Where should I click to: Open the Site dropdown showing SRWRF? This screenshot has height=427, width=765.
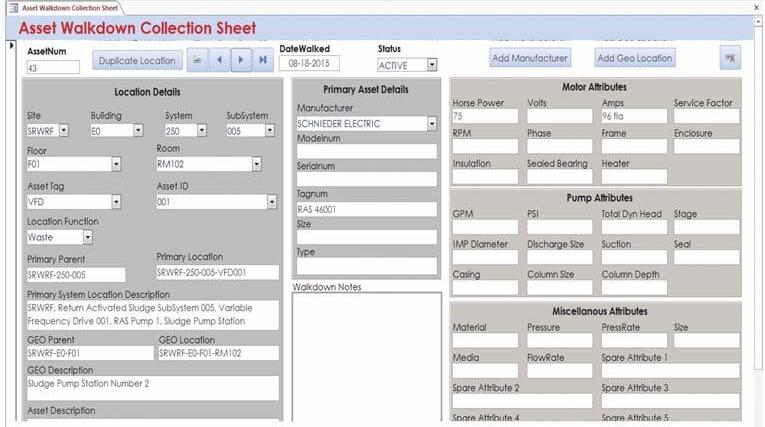click(64, 130)
